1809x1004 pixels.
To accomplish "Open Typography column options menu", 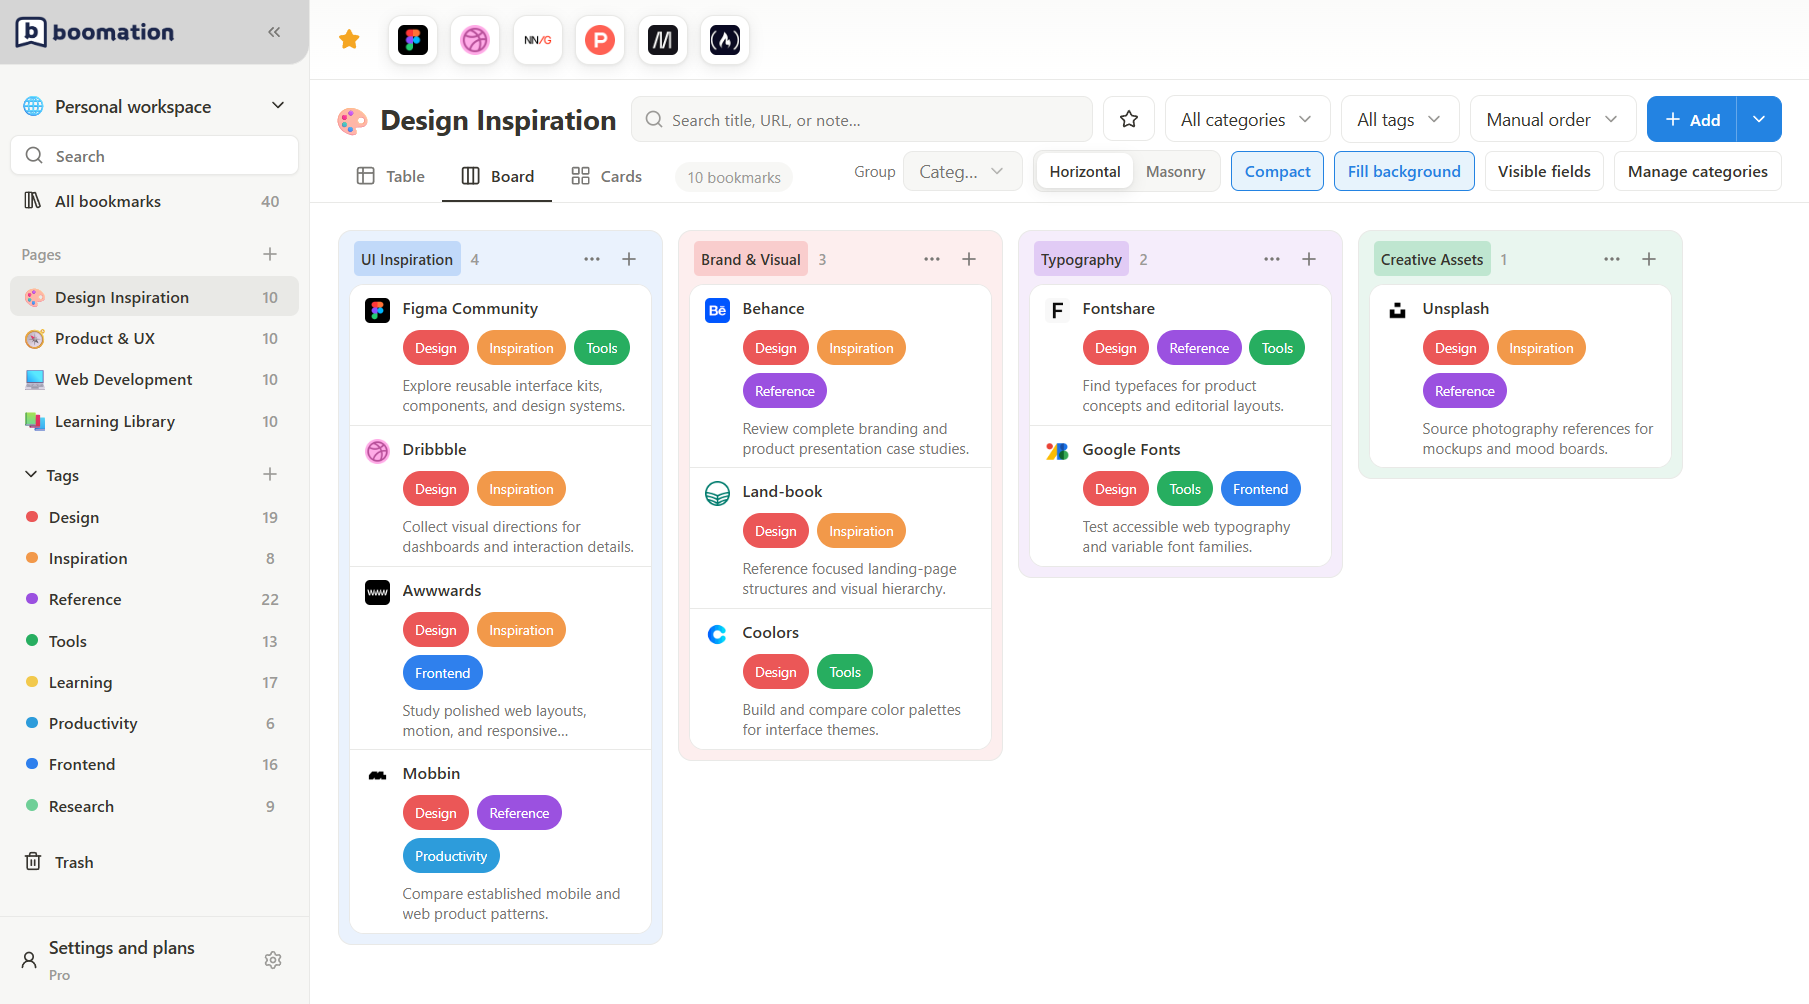I will click(x=1272, y=259).
